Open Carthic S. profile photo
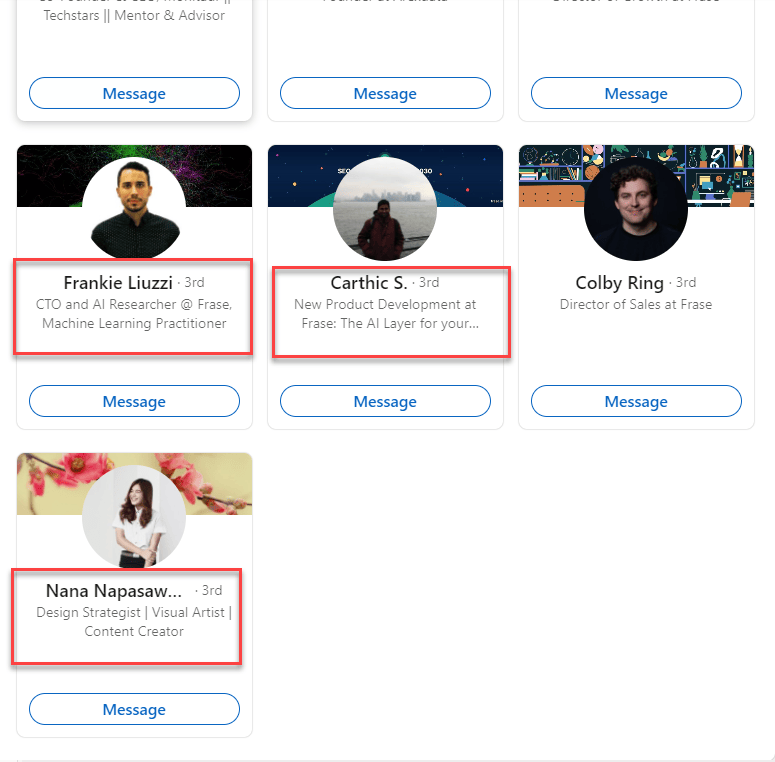The width and height of the screenshot is (775, 762). (x=385, y=209)
